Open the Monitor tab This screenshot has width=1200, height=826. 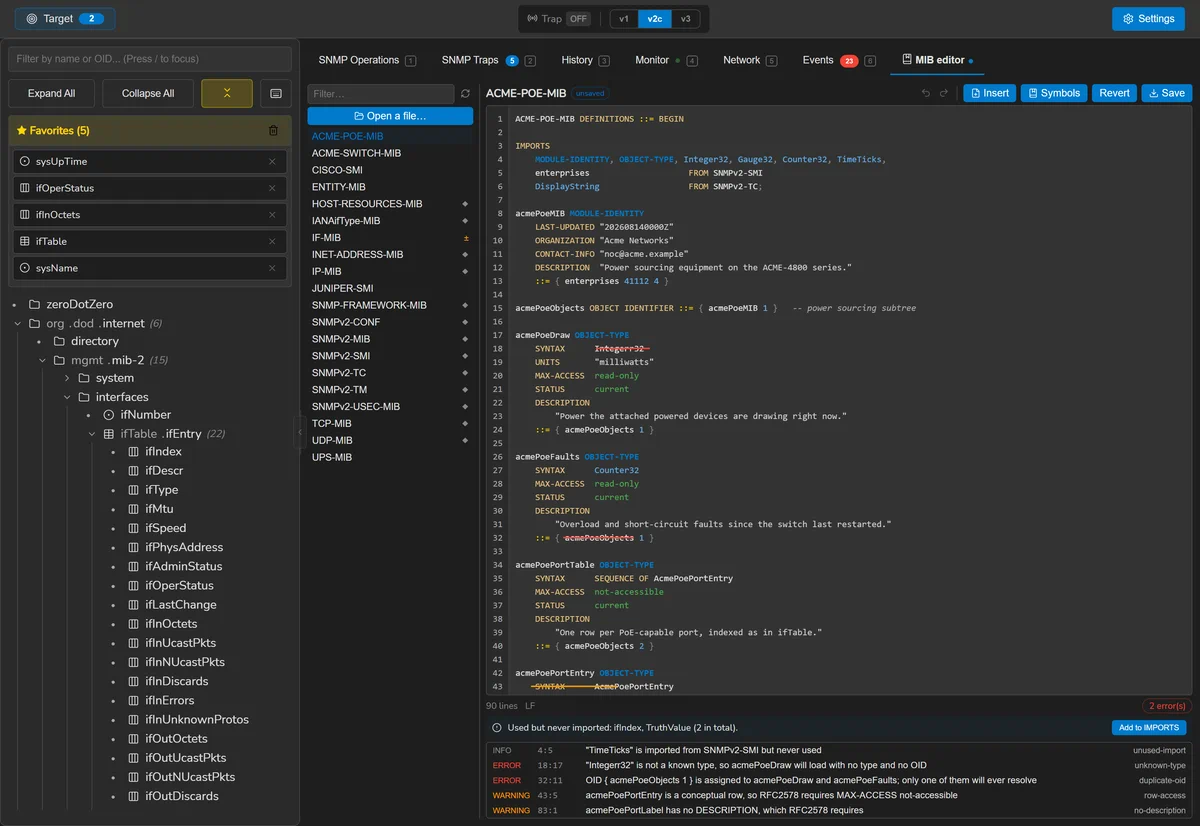pyautogui.click(x=666, y=60)
